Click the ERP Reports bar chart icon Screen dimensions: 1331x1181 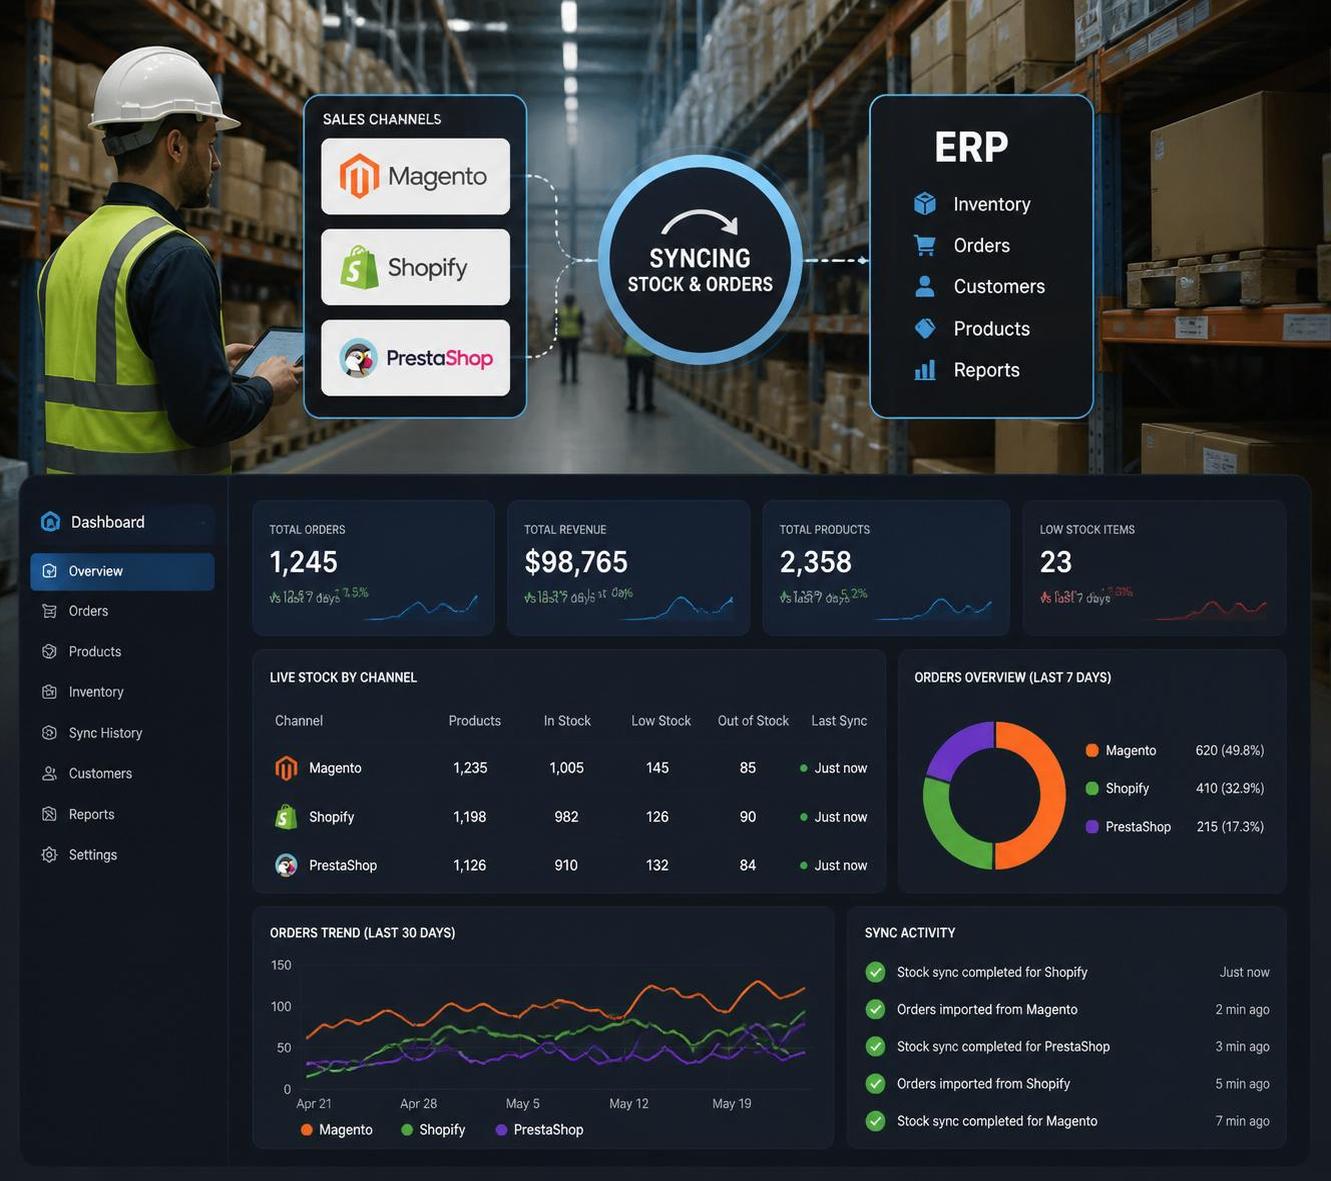click(925, 370)
